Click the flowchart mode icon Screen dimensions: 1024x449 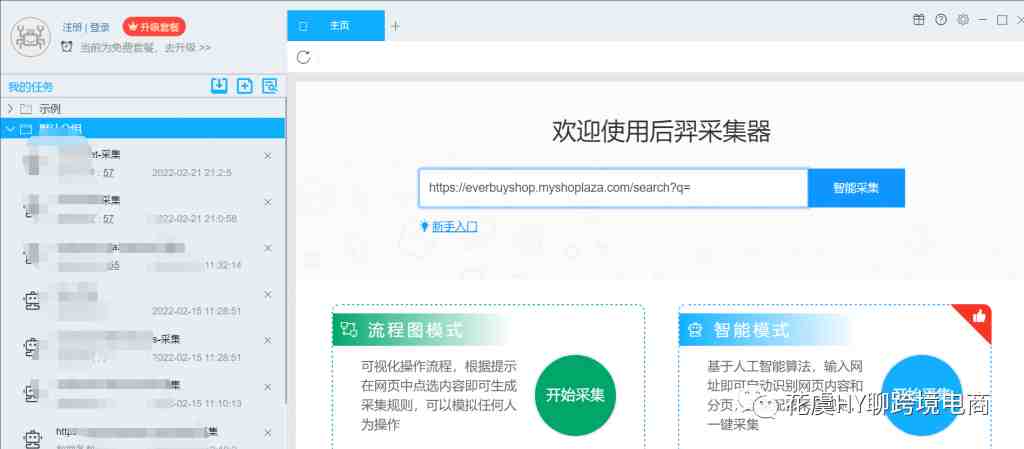(349, 330)
